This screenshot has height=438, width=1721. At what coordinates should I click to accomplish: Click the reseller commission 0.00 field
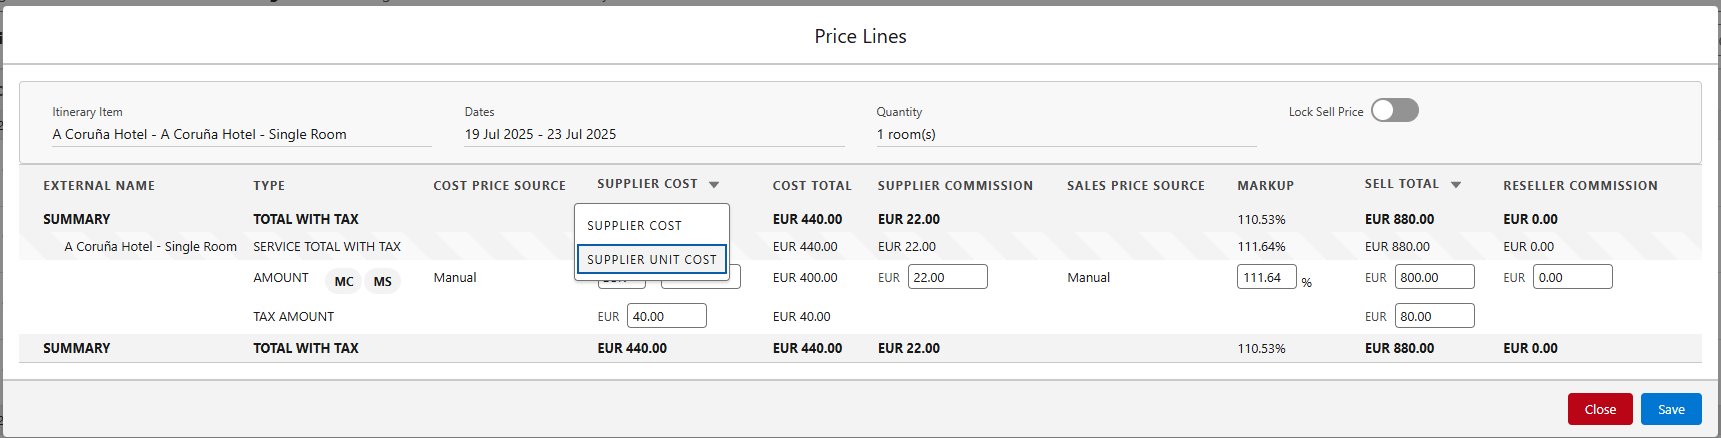(1571, 278)
